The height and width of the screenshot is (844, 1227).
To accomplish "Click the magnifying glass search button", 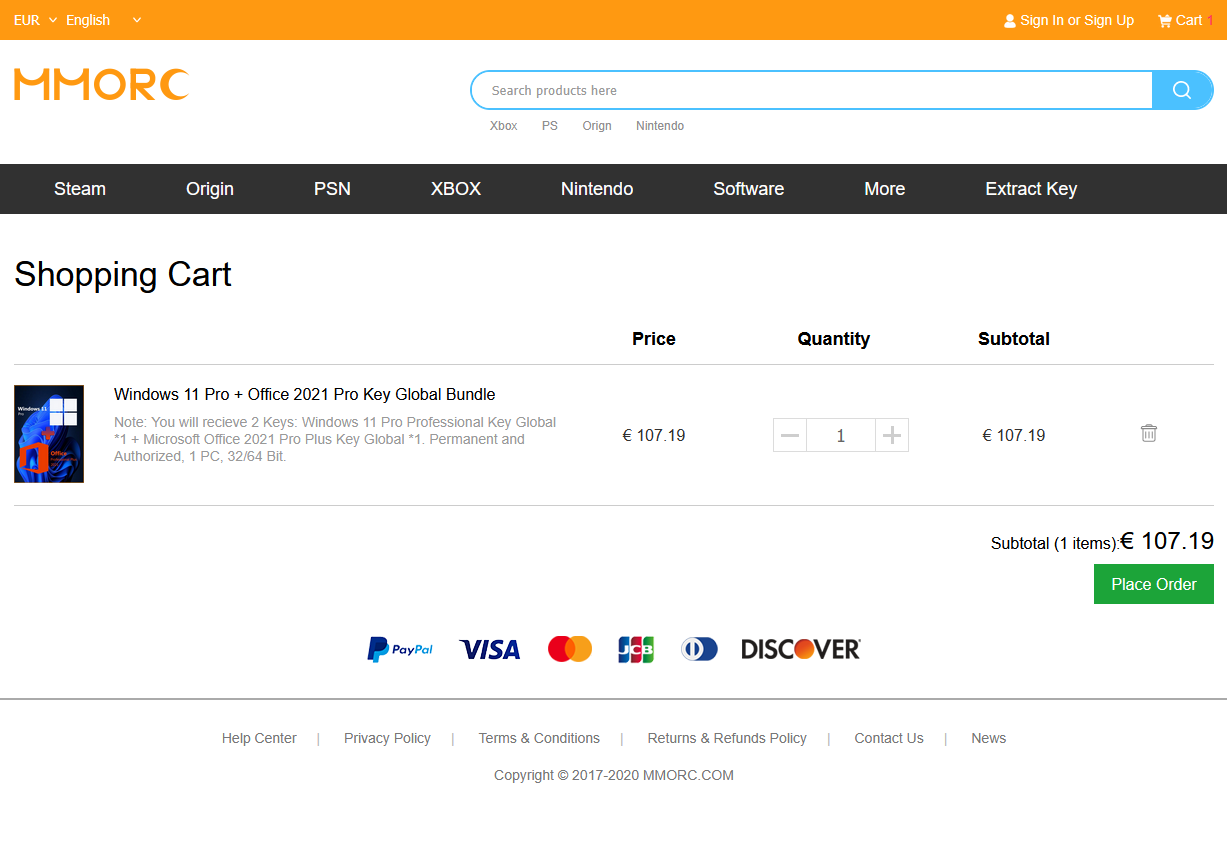I will pos(1182,90).
